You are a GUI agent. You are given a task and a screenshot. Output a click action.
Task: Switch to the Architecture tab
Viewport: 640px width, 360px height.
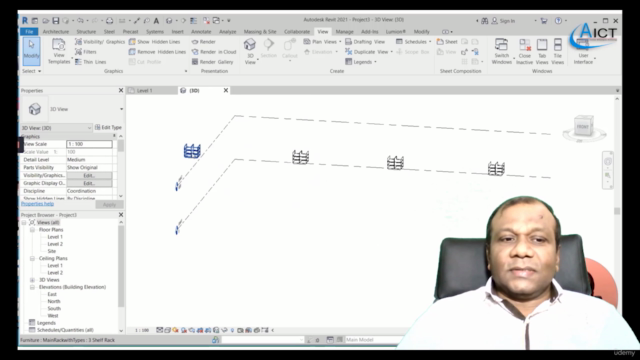(56, 31)
